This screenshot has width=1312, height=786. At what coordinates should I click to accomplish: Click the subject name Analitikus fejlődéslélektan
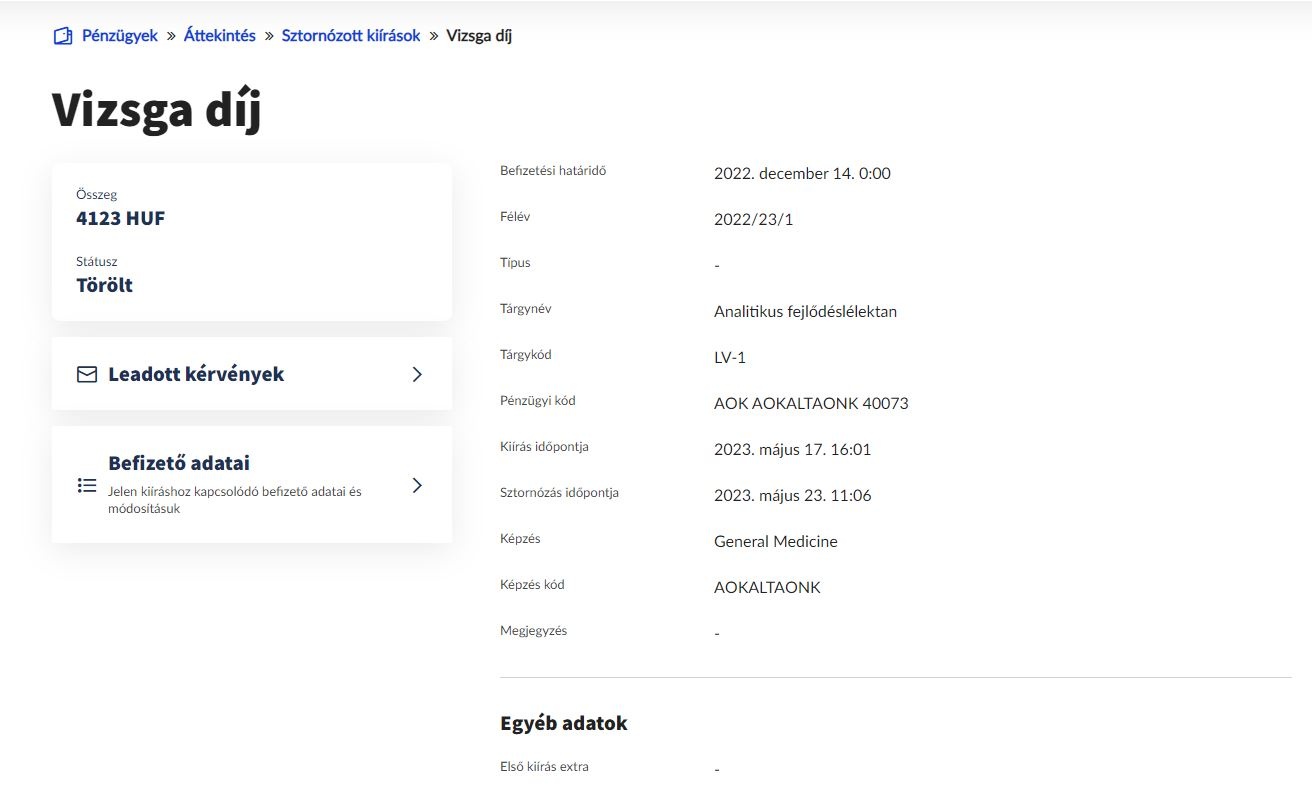point(805,312)
